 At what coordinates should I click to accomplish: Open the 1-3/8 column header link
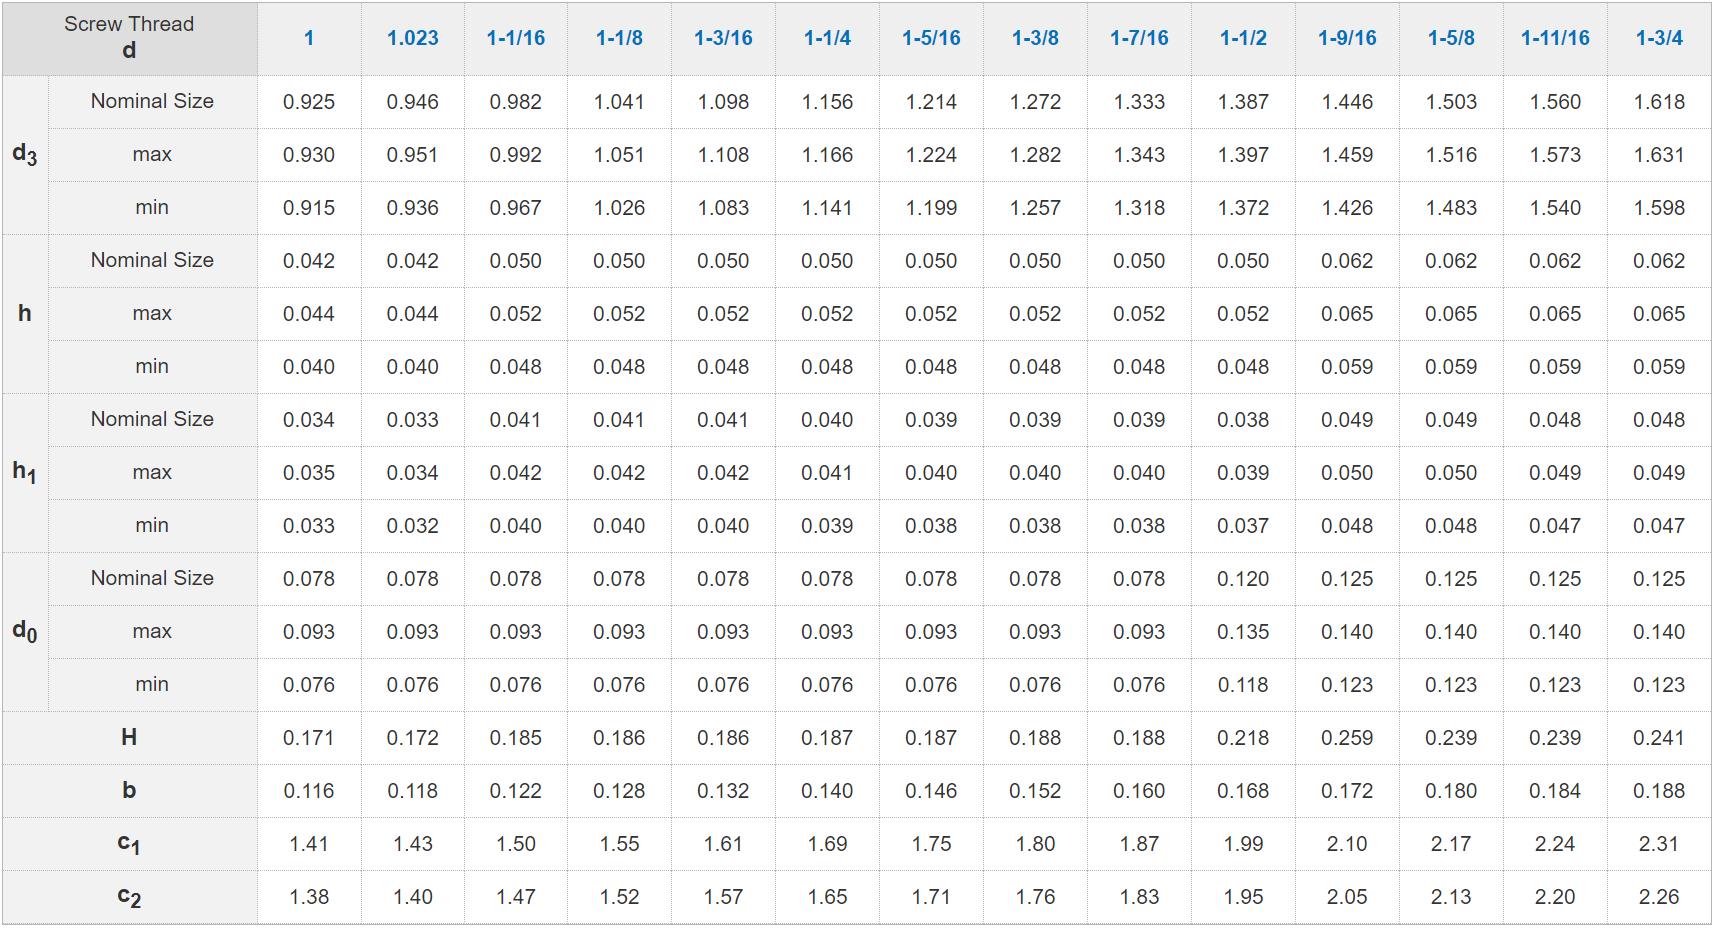click(x=1035, y=38)
